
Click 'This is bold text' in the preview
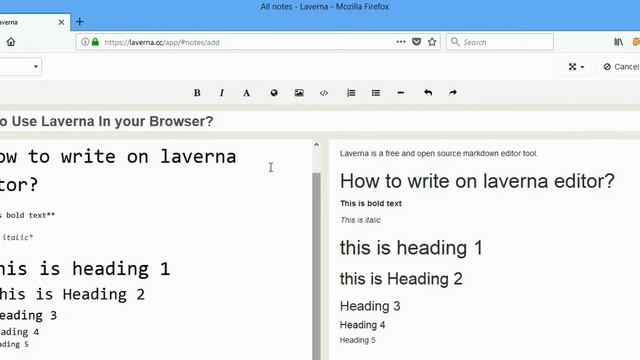[371, 203]
